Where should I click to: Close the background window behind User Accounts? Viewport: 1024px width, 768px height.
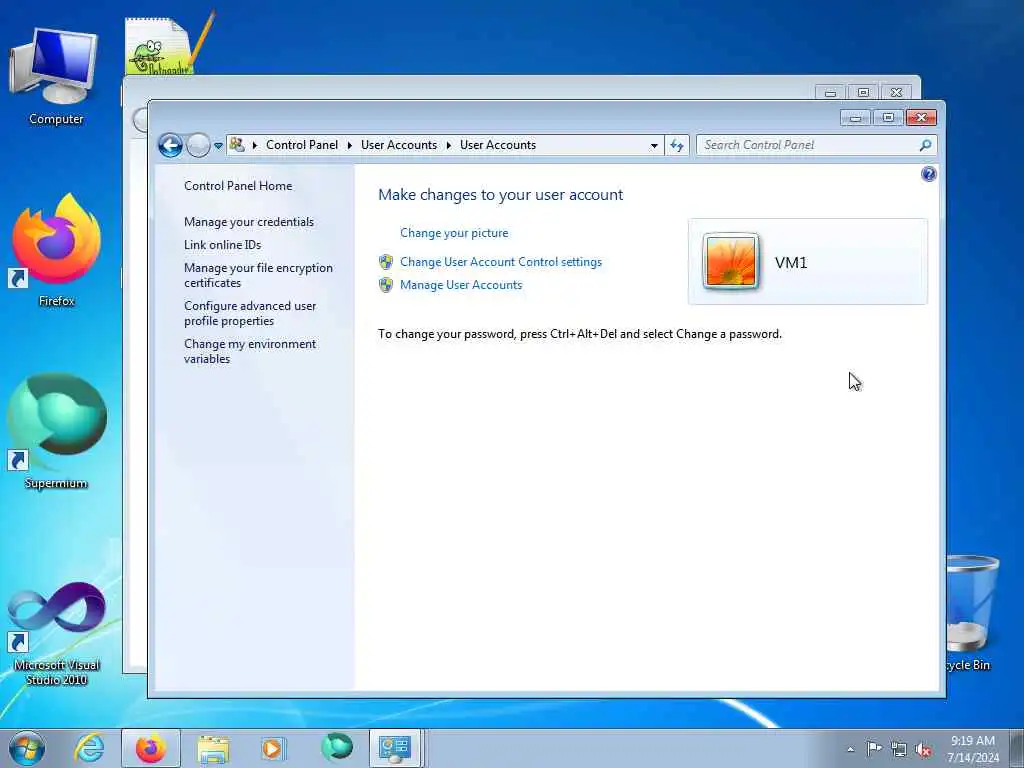pyautogui.click(x=897, y=93)
